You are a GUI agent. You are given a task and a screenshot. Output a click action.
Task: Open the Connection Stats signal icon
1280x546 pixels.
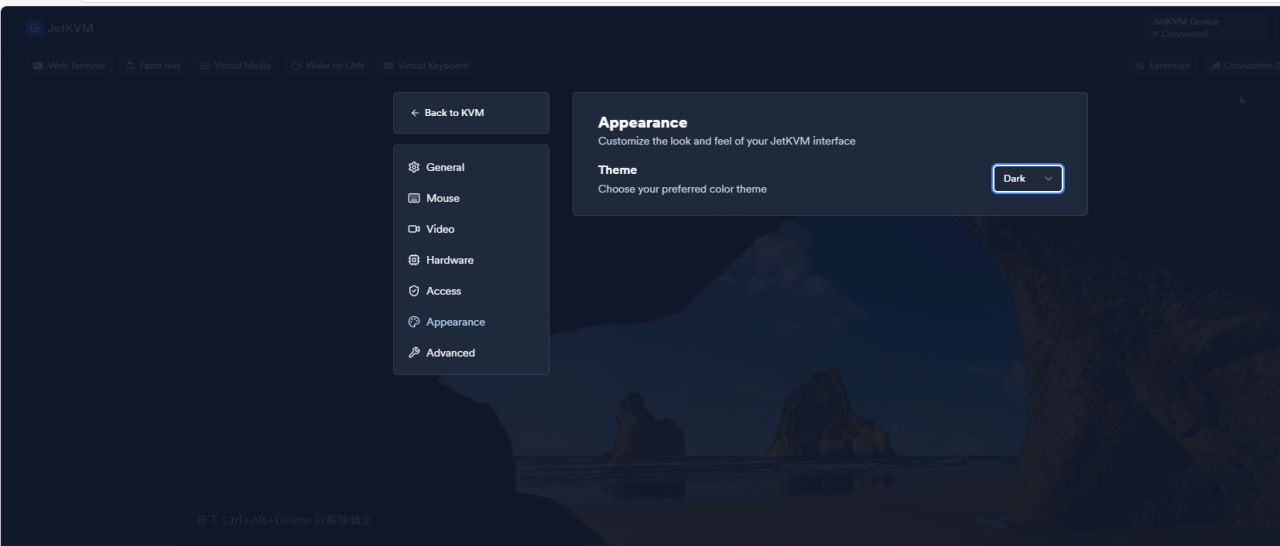1215,66
